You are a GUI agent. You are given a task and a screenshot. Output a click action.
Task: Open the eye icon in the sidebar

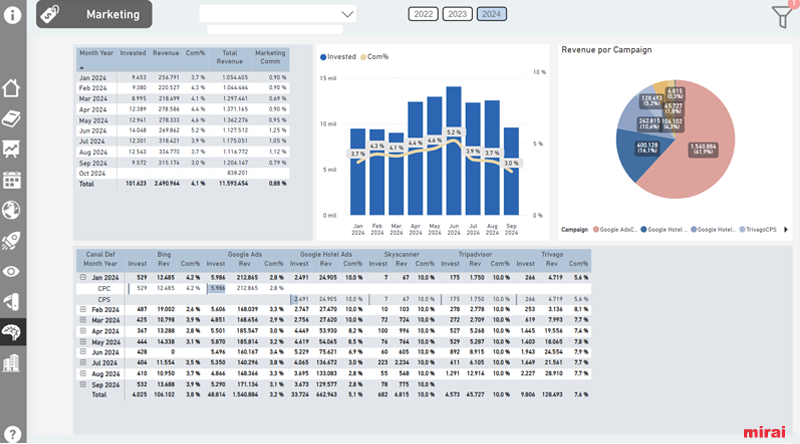11,272
